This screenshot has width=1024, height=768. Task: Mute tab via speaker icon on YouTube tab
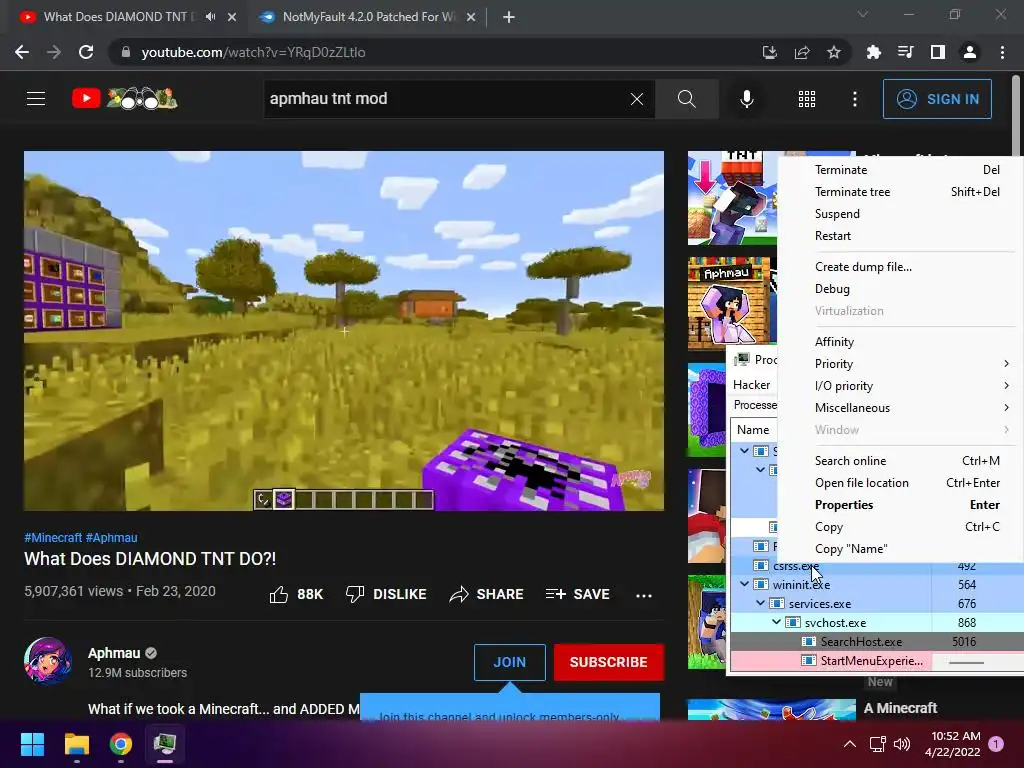[x=210, y=17]
